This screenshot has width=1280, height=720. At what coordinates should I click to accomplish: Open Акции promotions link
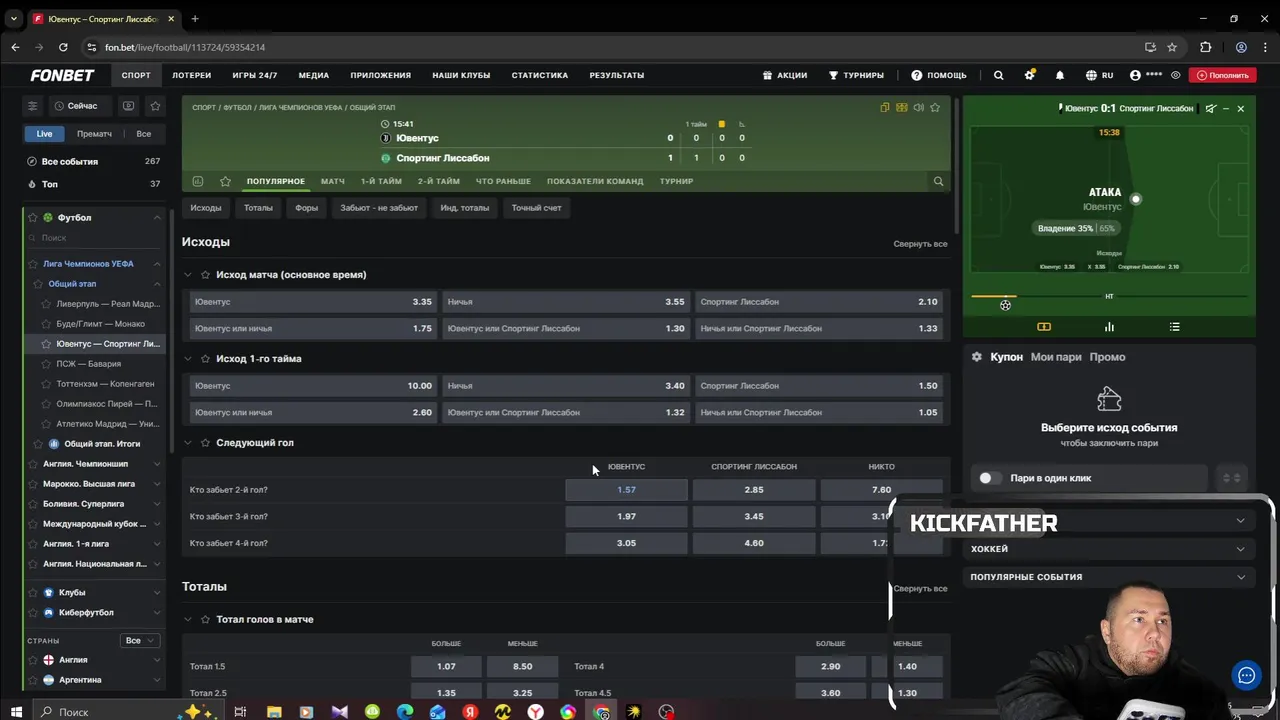pyautogui.click(x=784, y=75)
